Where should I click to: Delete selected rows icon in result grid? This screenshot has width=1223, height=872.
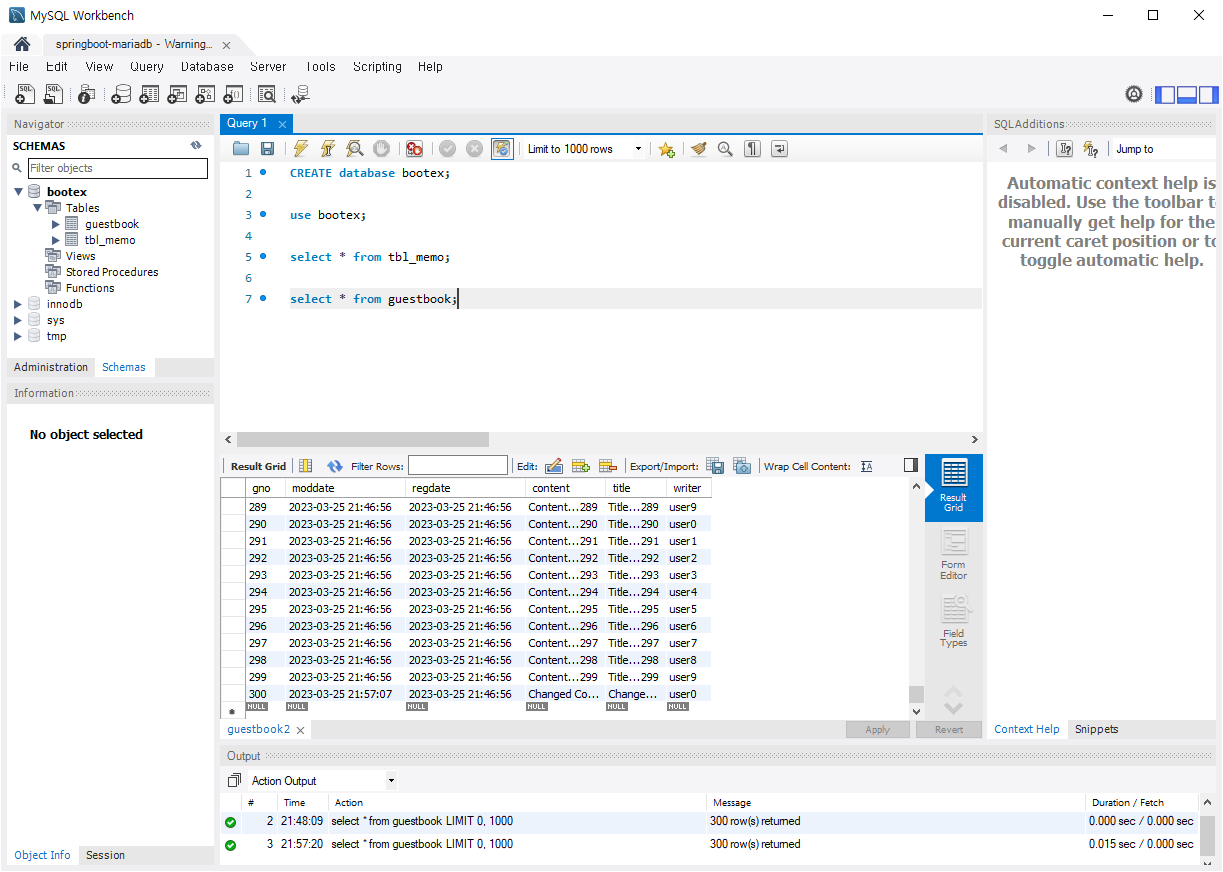pos(607,466)
